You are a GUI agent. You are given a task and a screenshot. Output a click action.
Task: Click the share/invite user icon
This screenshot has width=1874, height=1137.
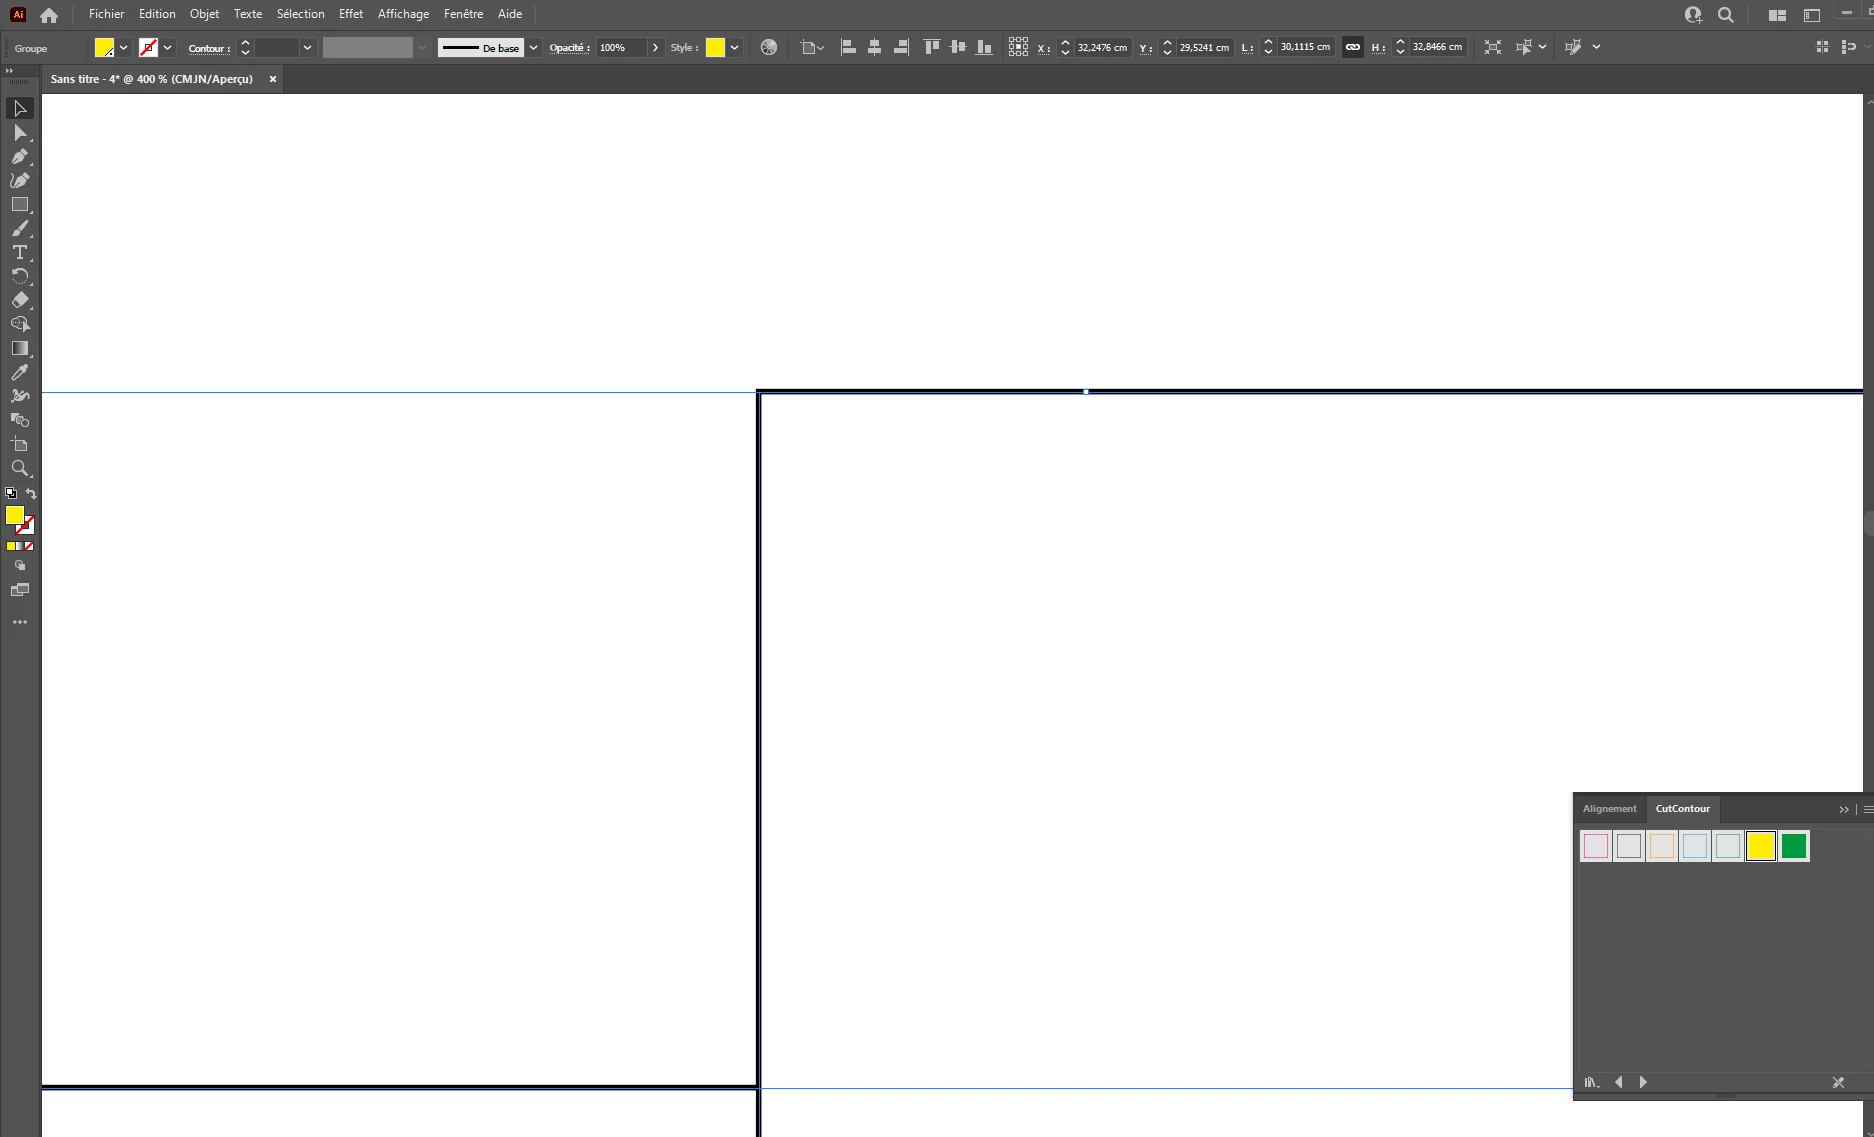coord(1693,15)
